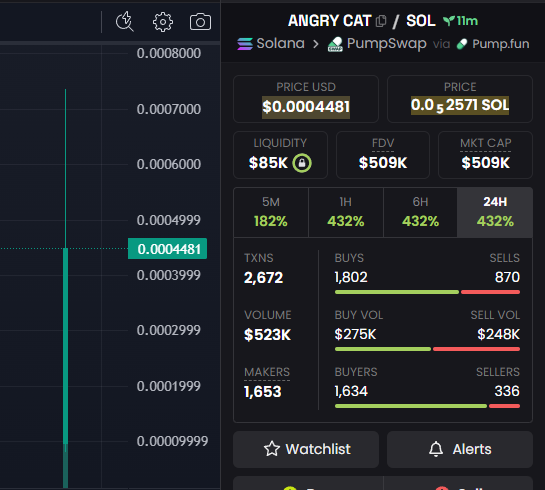Open Alerts for this pair
This screenshot has height=490, width=545.
point(459,449)
